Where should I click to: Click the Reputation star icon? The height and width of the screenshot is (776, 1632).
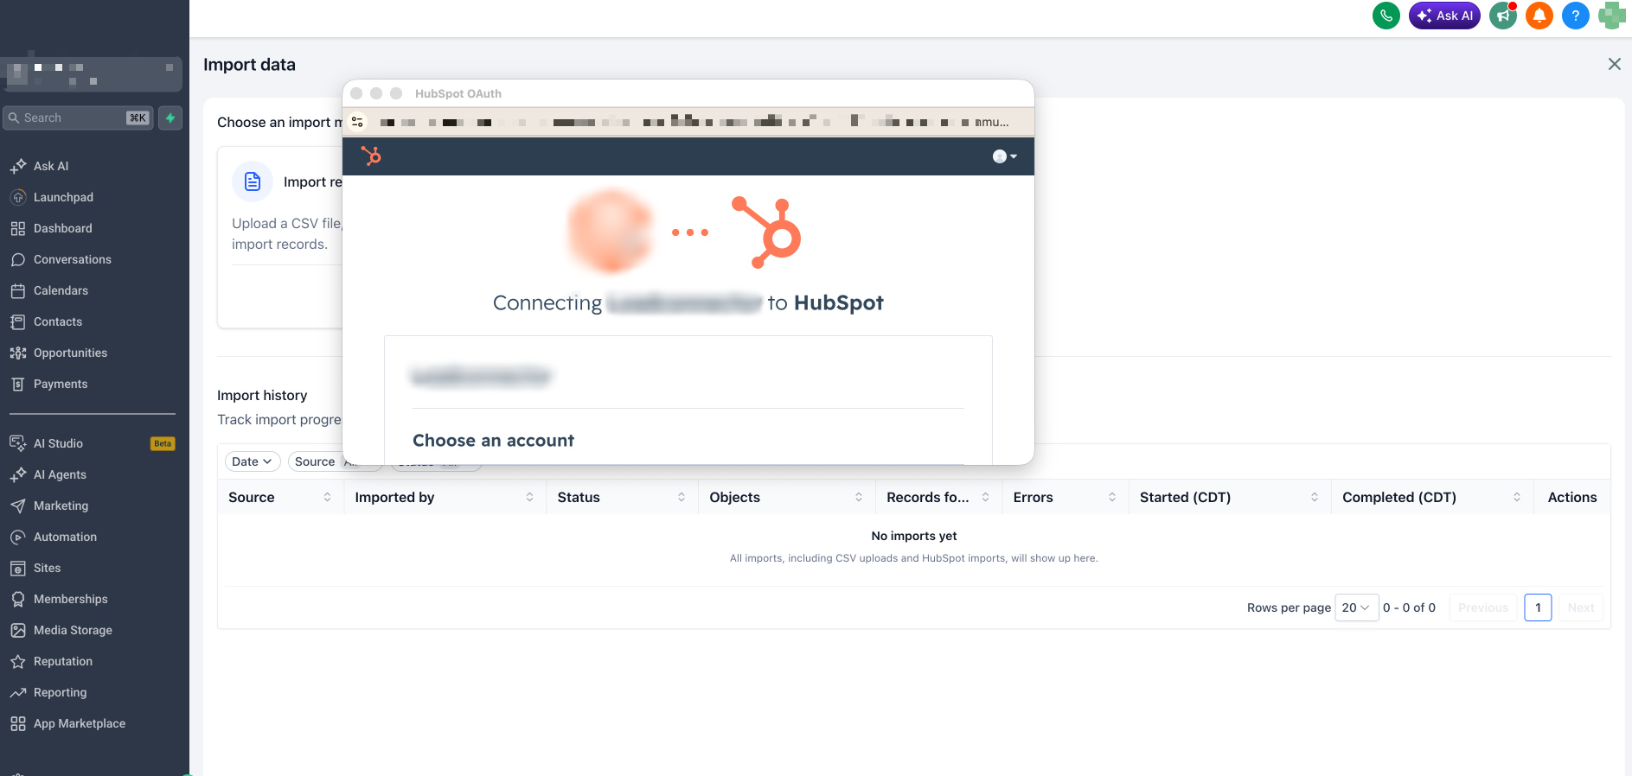coord(18,661)
